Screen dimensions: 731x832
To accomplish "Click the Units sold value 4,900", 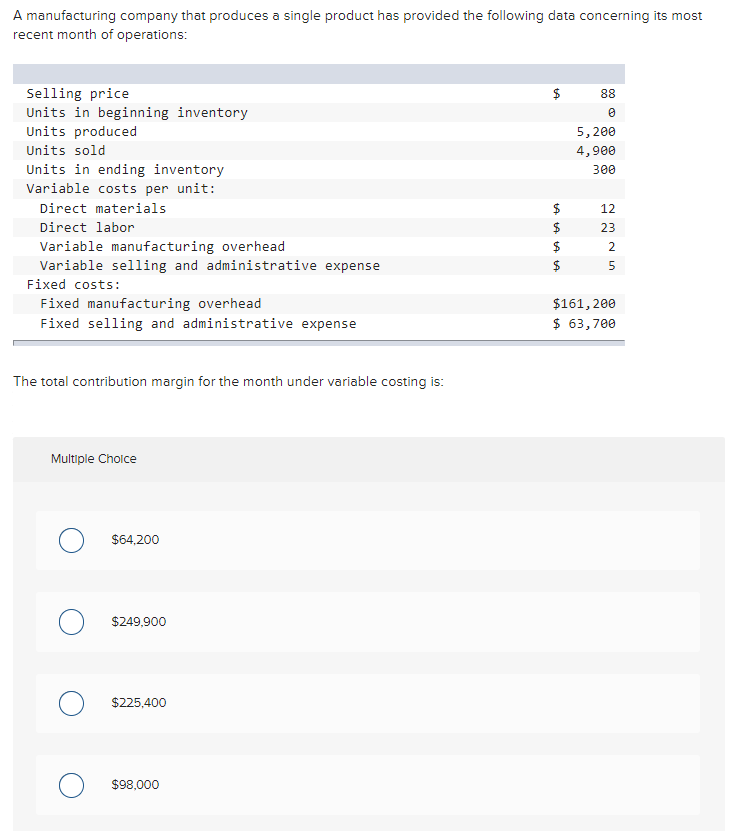I will tap(597, 150).
